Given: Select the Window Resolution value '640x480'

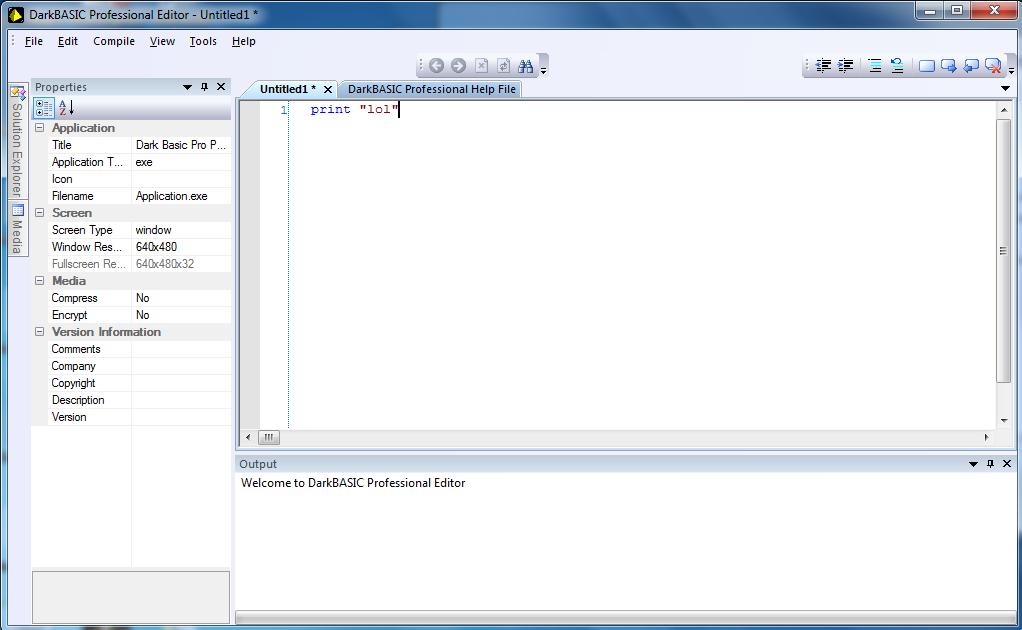Looking at the screenshot, I should pos(181,247).
